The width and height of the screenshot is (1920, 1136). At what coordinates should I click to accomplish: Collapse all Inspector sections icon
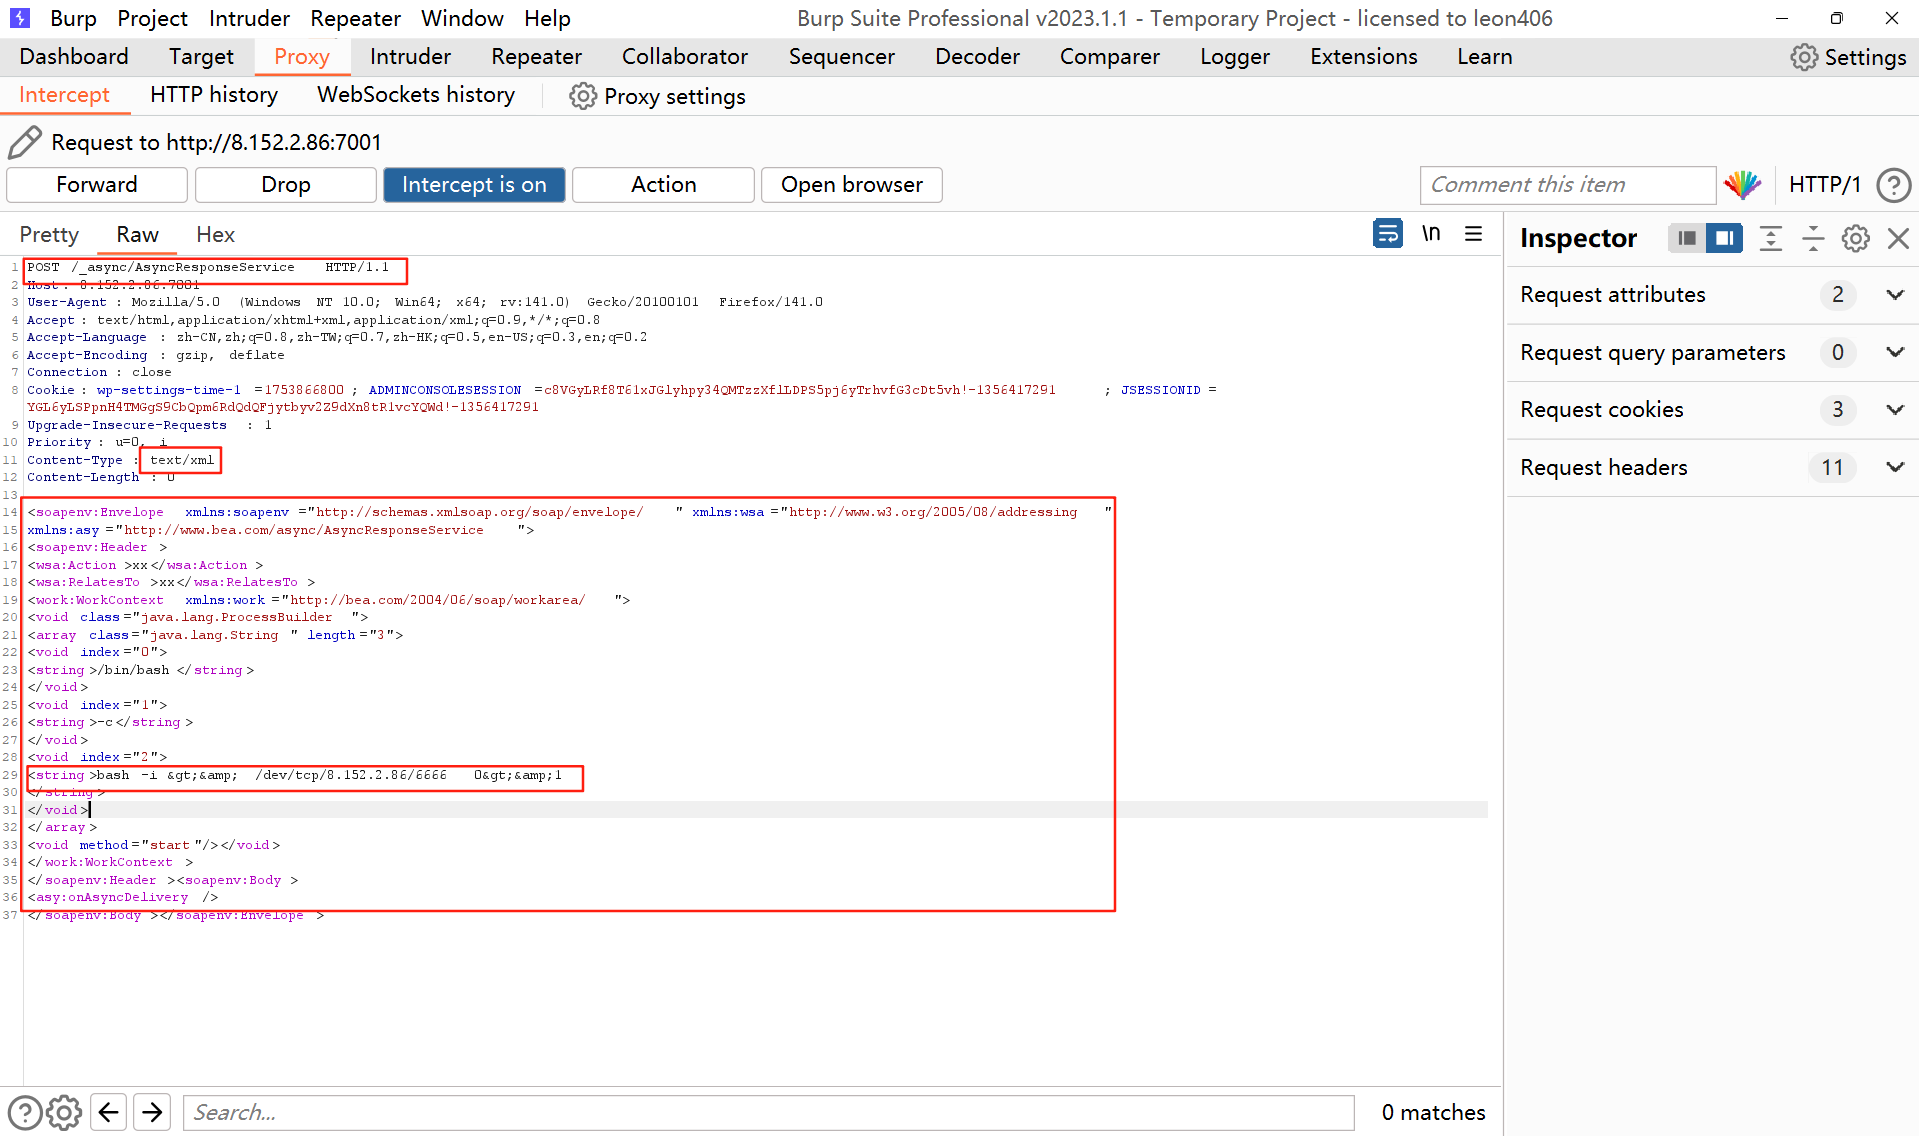click(1813, 238)
